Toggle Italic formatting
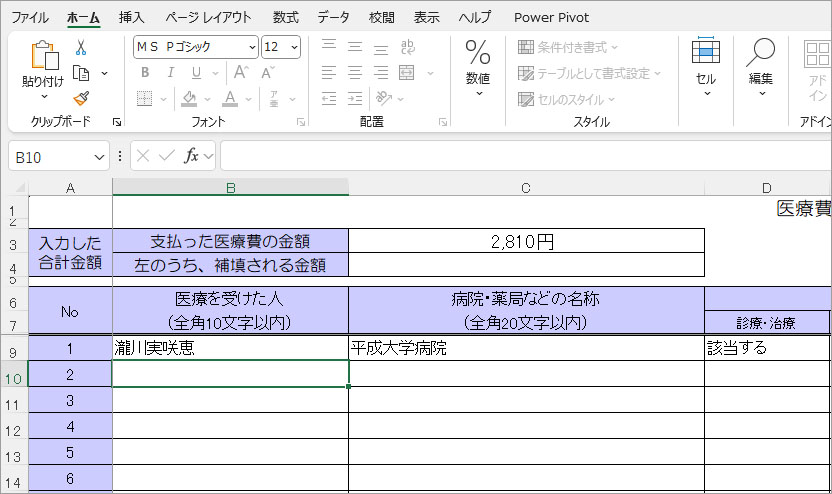The height and width of the screenshot is (494, 832). 170,73
